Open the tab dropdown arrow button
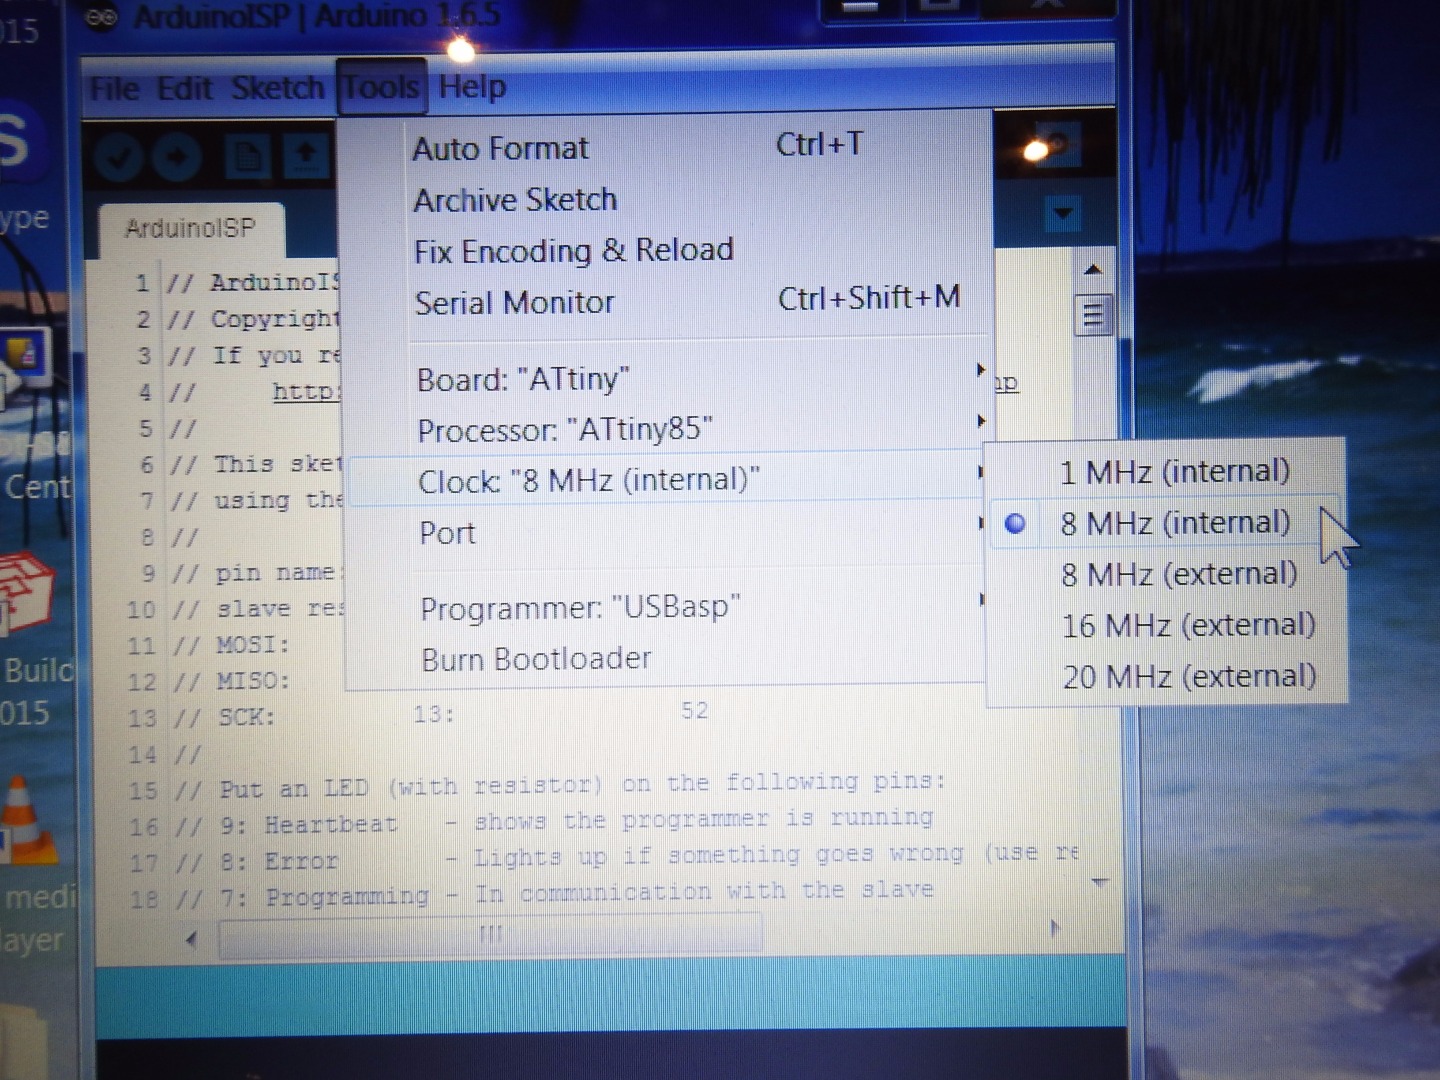Image resolution: width=1440 pixels, height=1080 pixels. (x=1062, y=213)
